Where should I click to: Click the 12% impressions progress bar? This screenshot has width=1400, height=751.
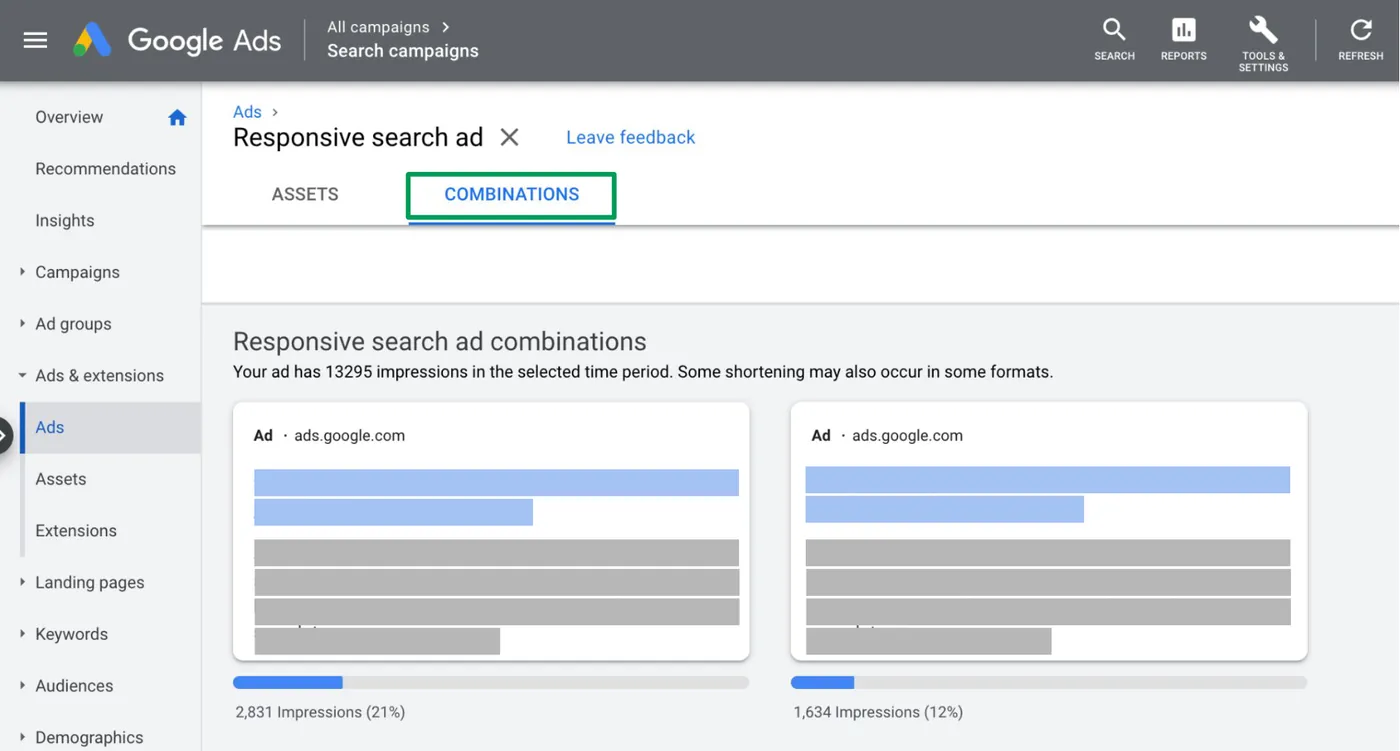pyautogui.click(x=1049, y=683)
